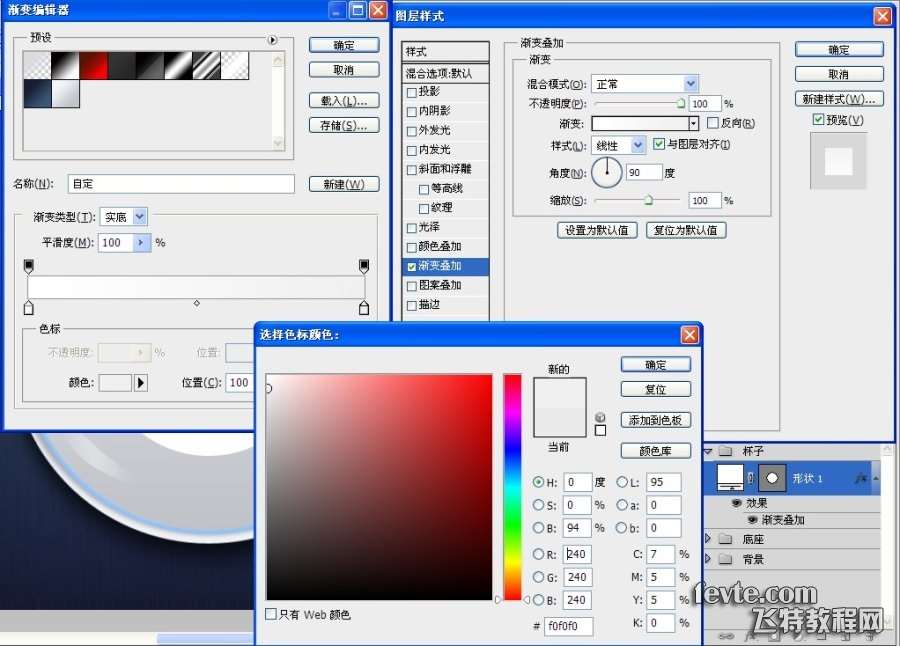Enable the 斜面和浮雕 bevel checkbox

point(412,170)
